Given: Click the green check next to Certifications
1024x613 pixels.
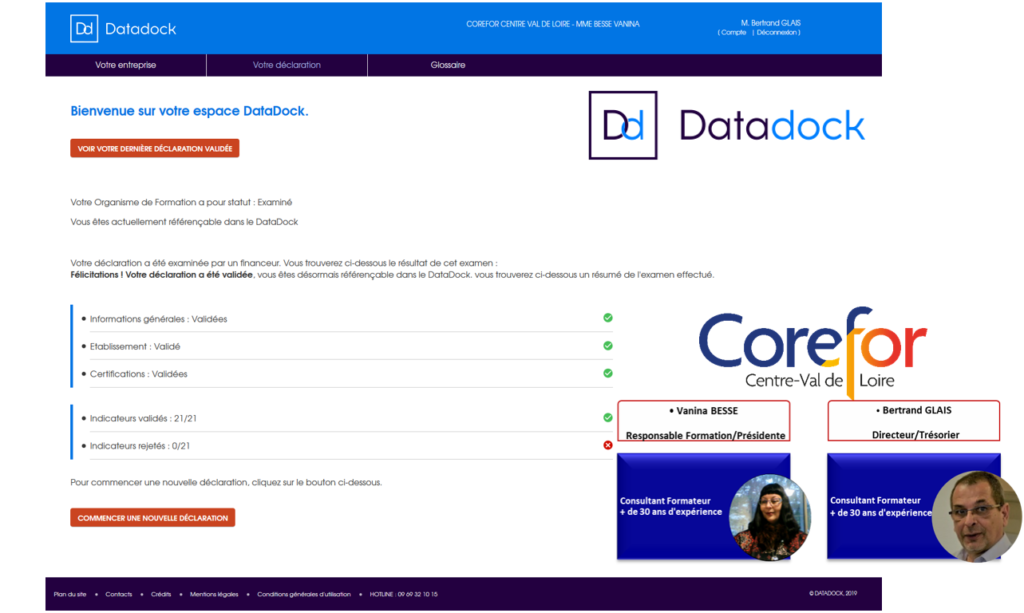Looking at the screenshot, I should tap(608, 373).
